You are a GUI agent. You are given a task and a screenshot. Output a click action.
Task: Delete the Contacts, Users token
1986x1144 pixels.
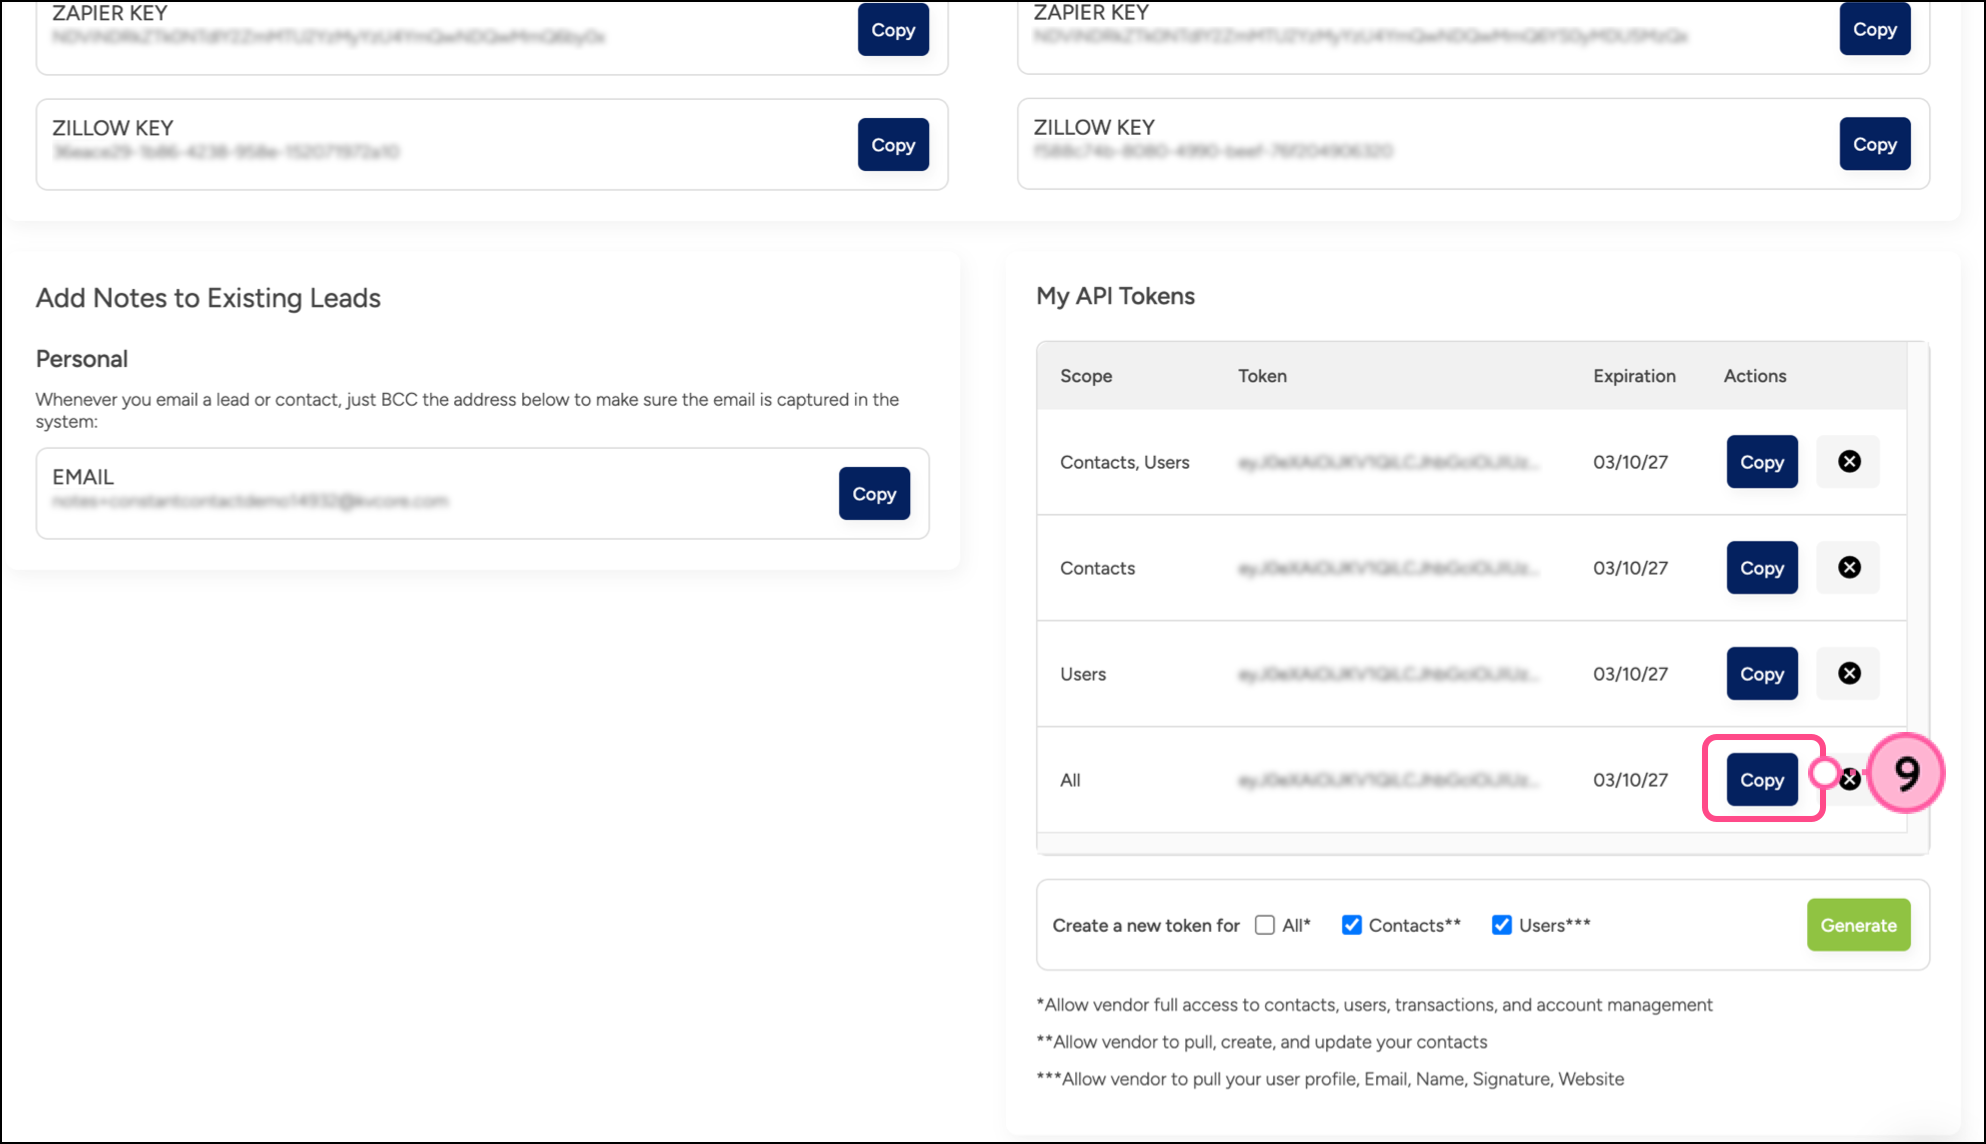click(1849, 461)
